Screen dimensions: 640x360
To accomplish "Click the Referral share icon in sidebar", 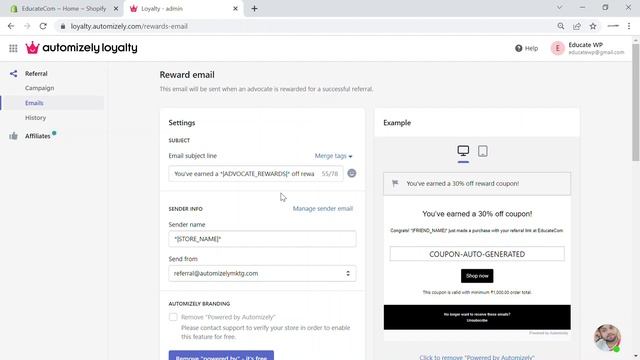I will 13,73.
